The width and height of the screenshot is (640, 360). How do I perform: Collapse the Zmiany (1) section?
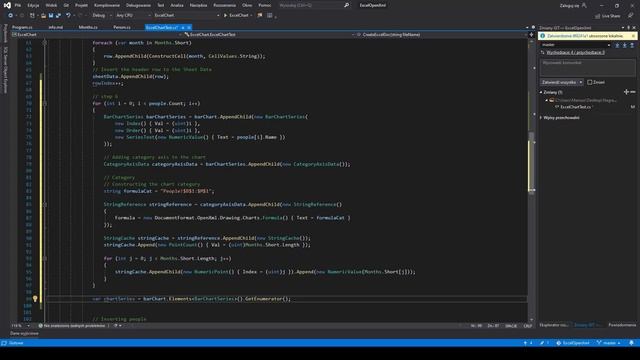[541, 92]
